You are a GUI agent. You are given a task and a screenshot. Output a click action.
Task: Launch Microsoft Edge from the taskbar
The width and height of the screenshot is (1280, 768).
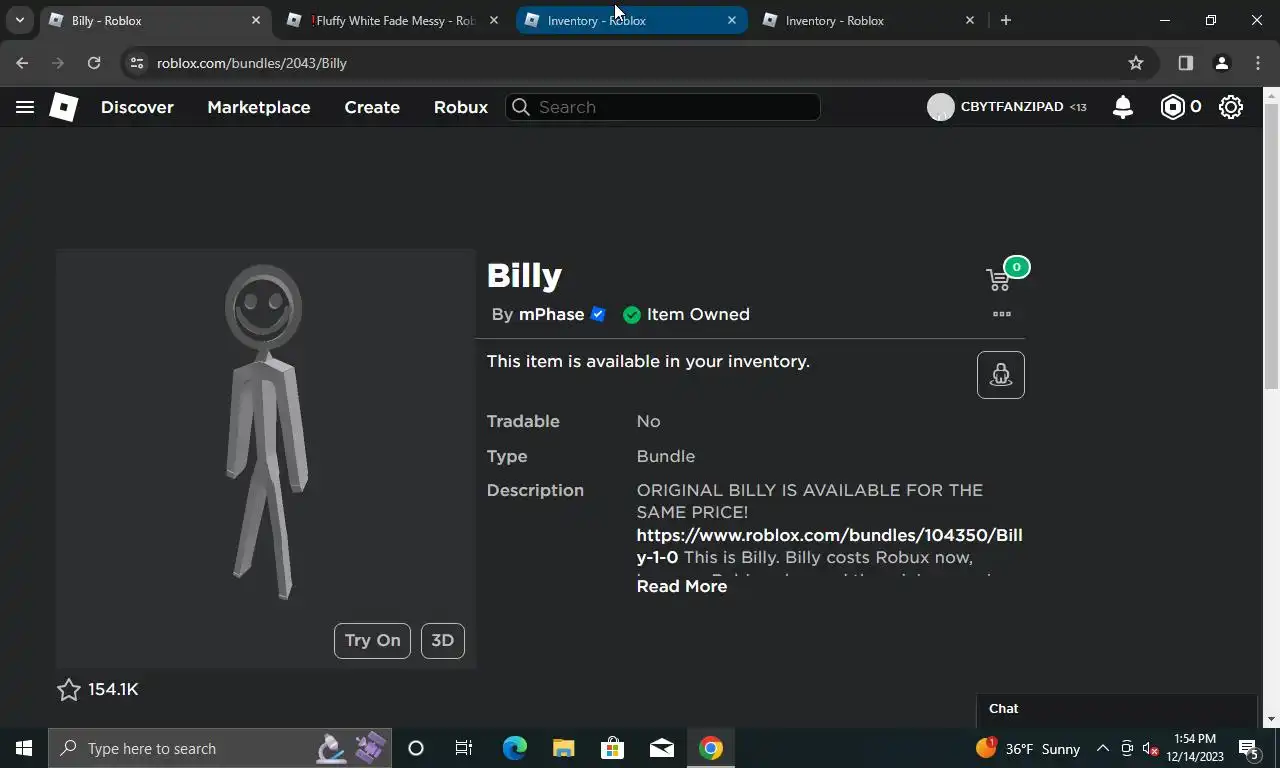(514, 748)
